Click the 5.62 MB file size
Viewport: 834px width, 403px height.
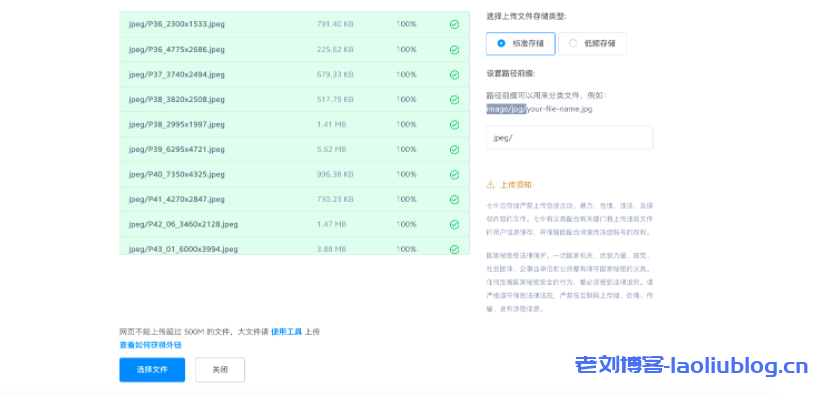pyautogui.click(x=331, y=149)
